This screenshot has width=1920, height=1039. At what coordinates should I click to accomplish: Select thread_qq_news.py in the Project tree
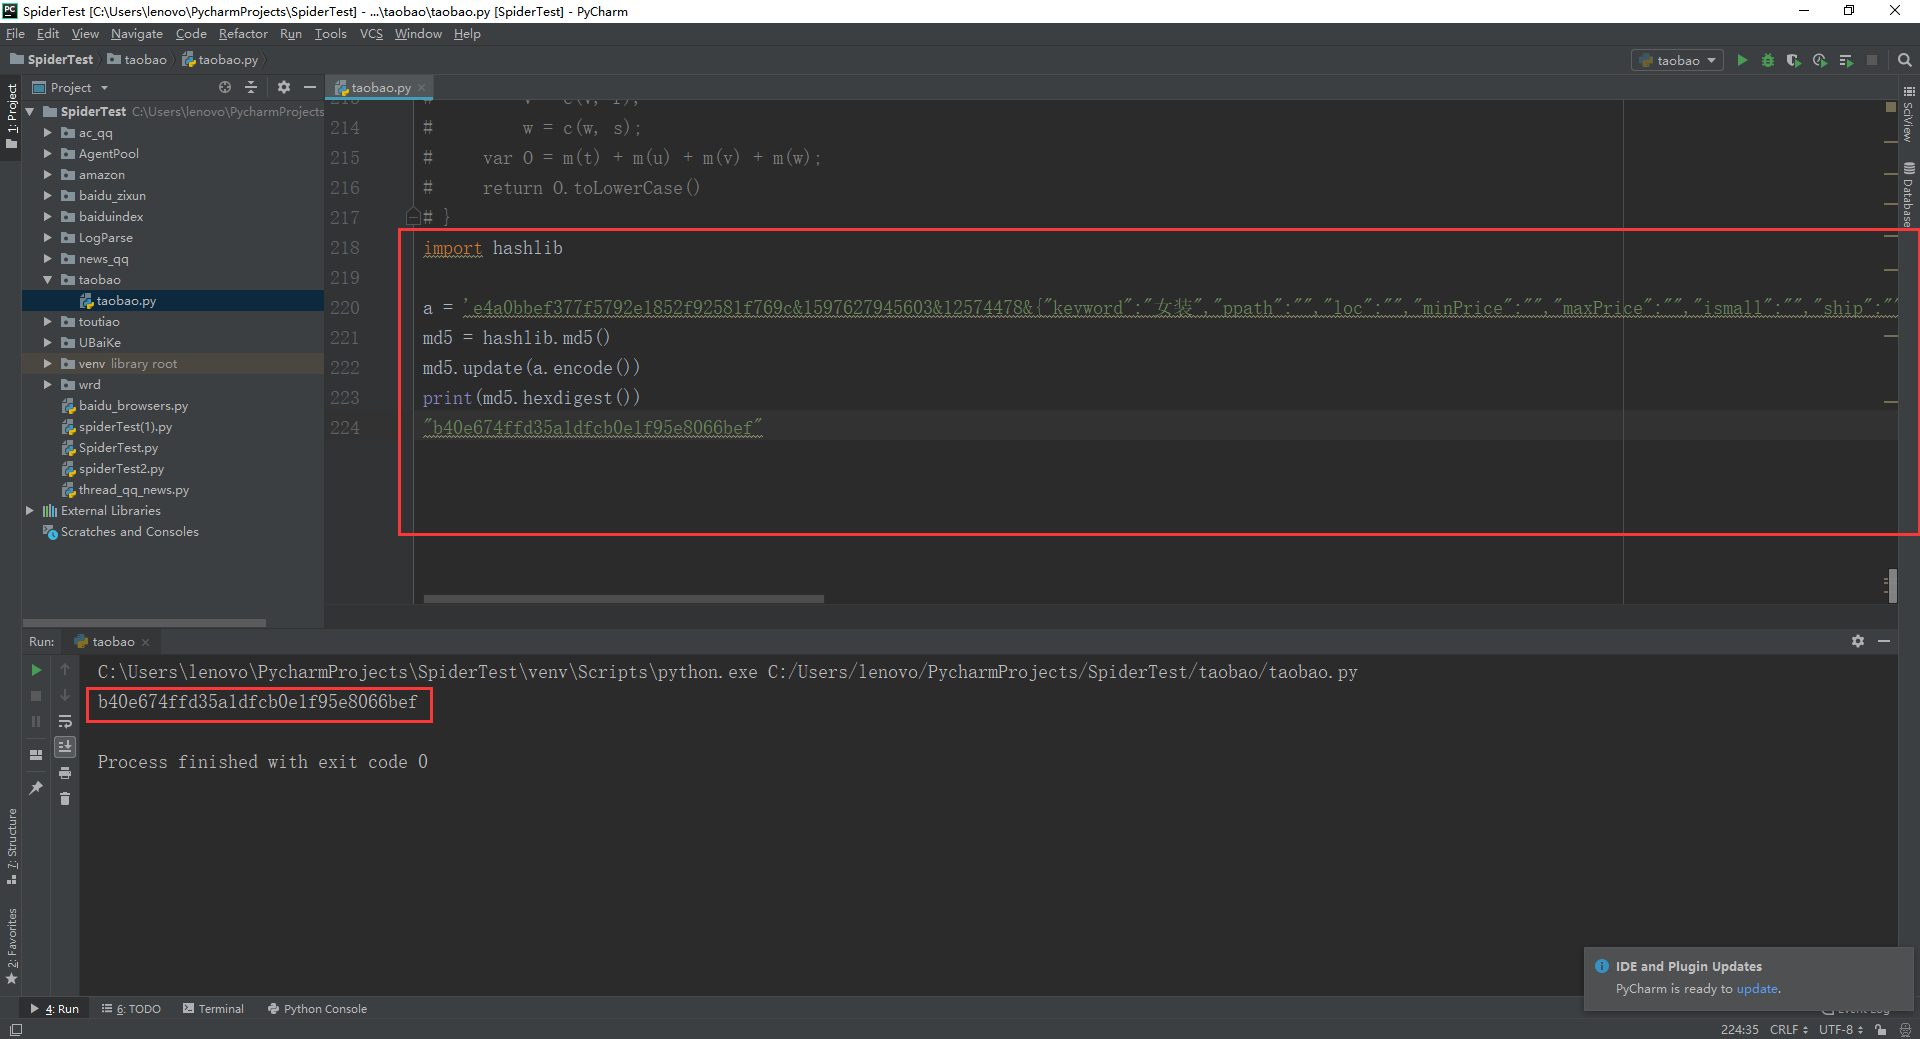coord(134,490)
